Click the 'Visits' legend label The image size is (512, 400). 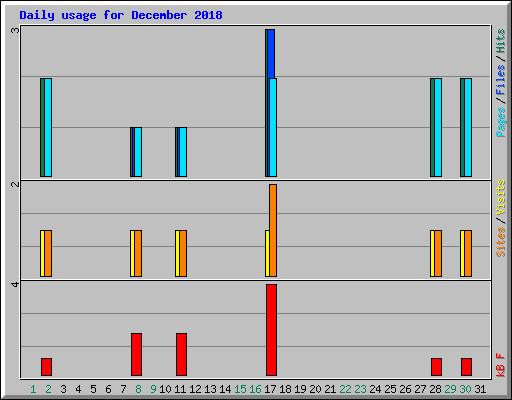coord(500,197)
